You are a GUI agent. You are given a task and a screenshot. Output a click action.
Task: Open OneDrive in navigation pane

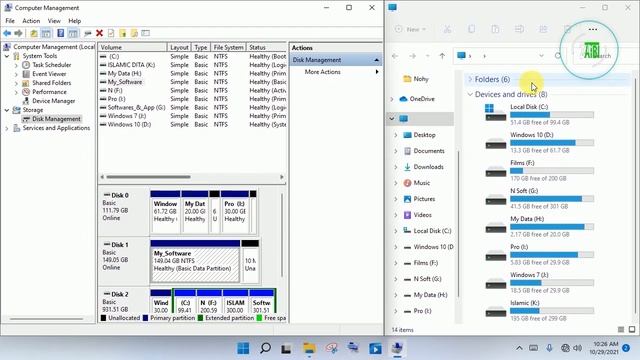417,99
